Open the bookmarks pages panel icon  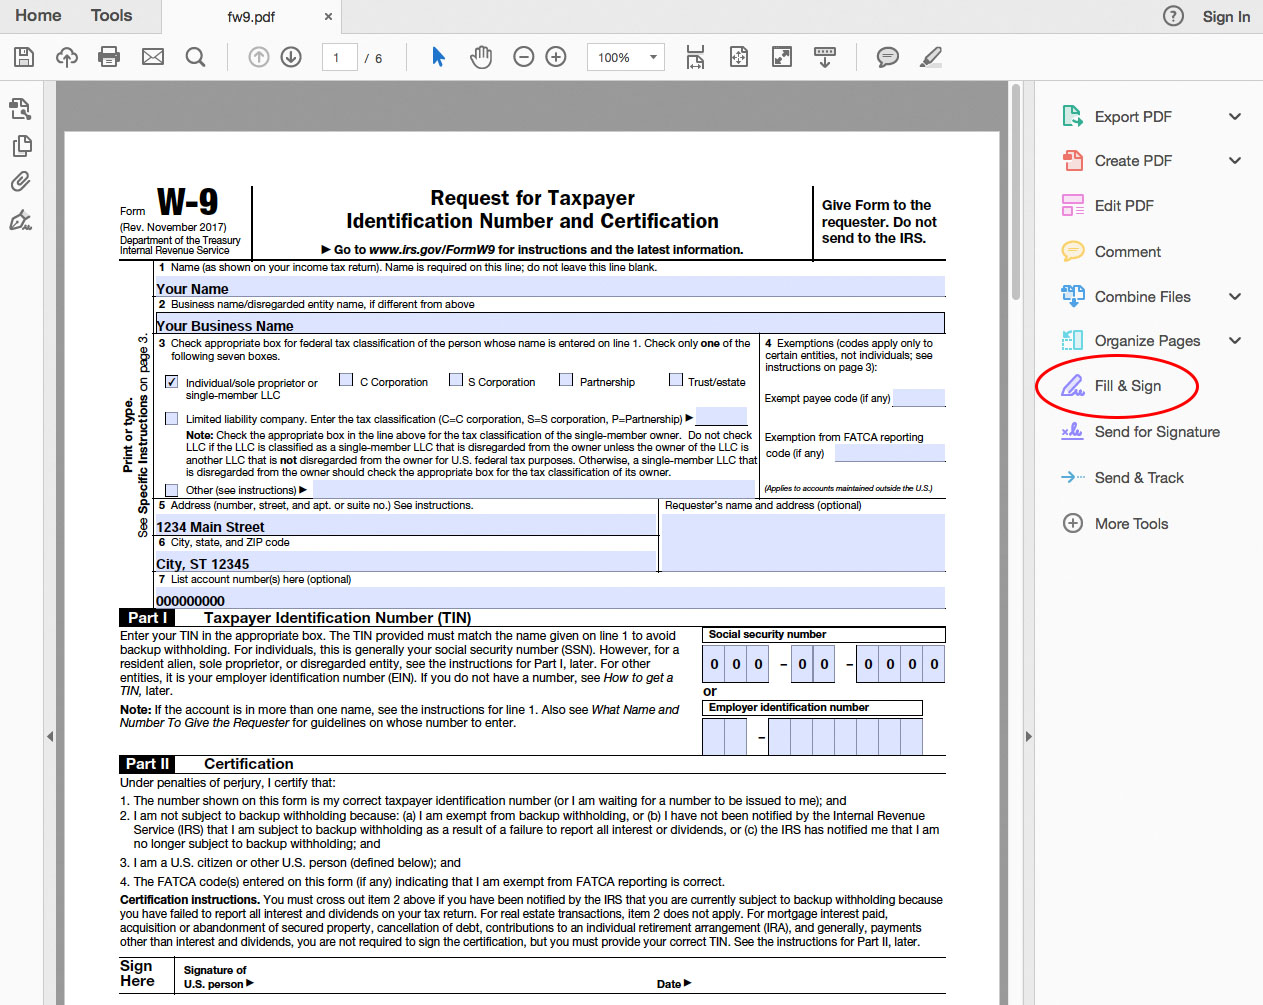coord(20,146)
